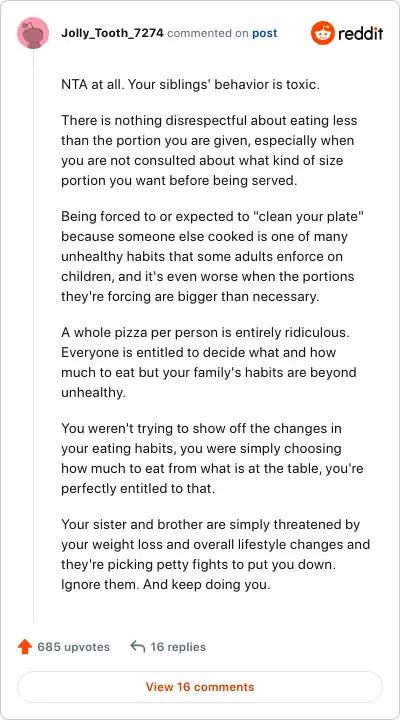Click the word "toxic" in the first line
400x720 pixels.
pyautogui.click(x=304, y=85)
